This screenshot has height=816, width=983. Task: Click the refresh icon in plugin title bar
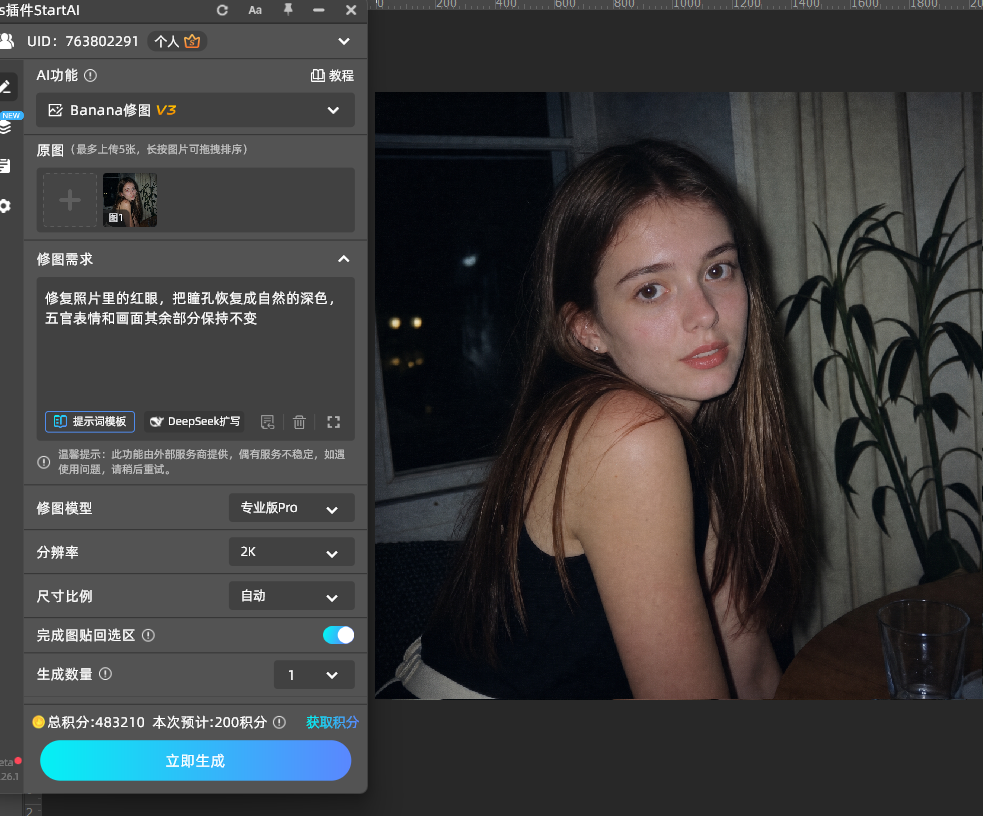tap(223, 10)
